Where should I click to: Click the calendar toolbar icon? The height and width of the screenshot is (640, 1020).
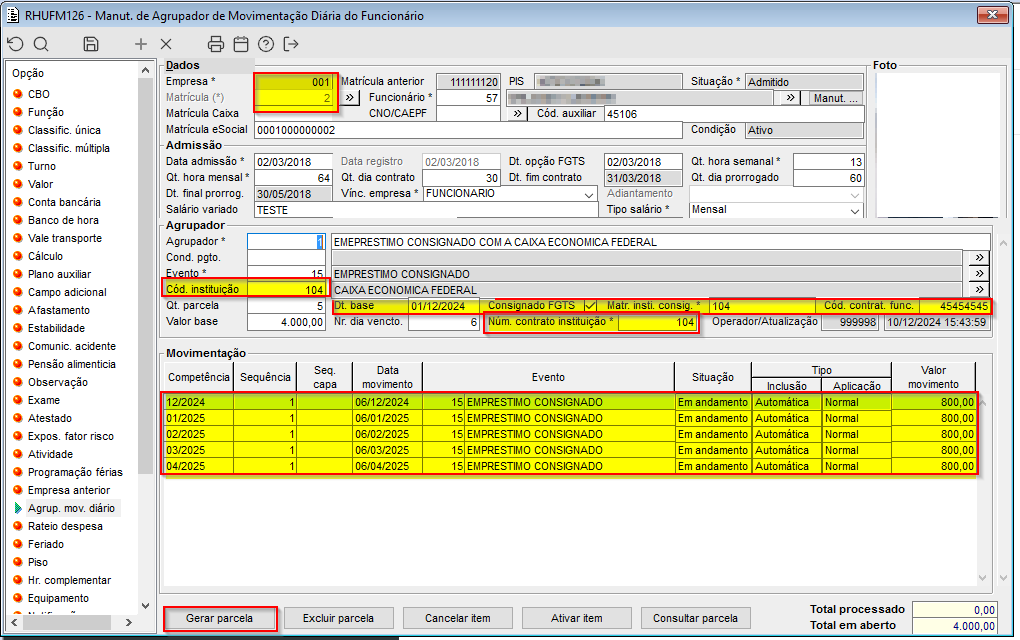point(241,44)
